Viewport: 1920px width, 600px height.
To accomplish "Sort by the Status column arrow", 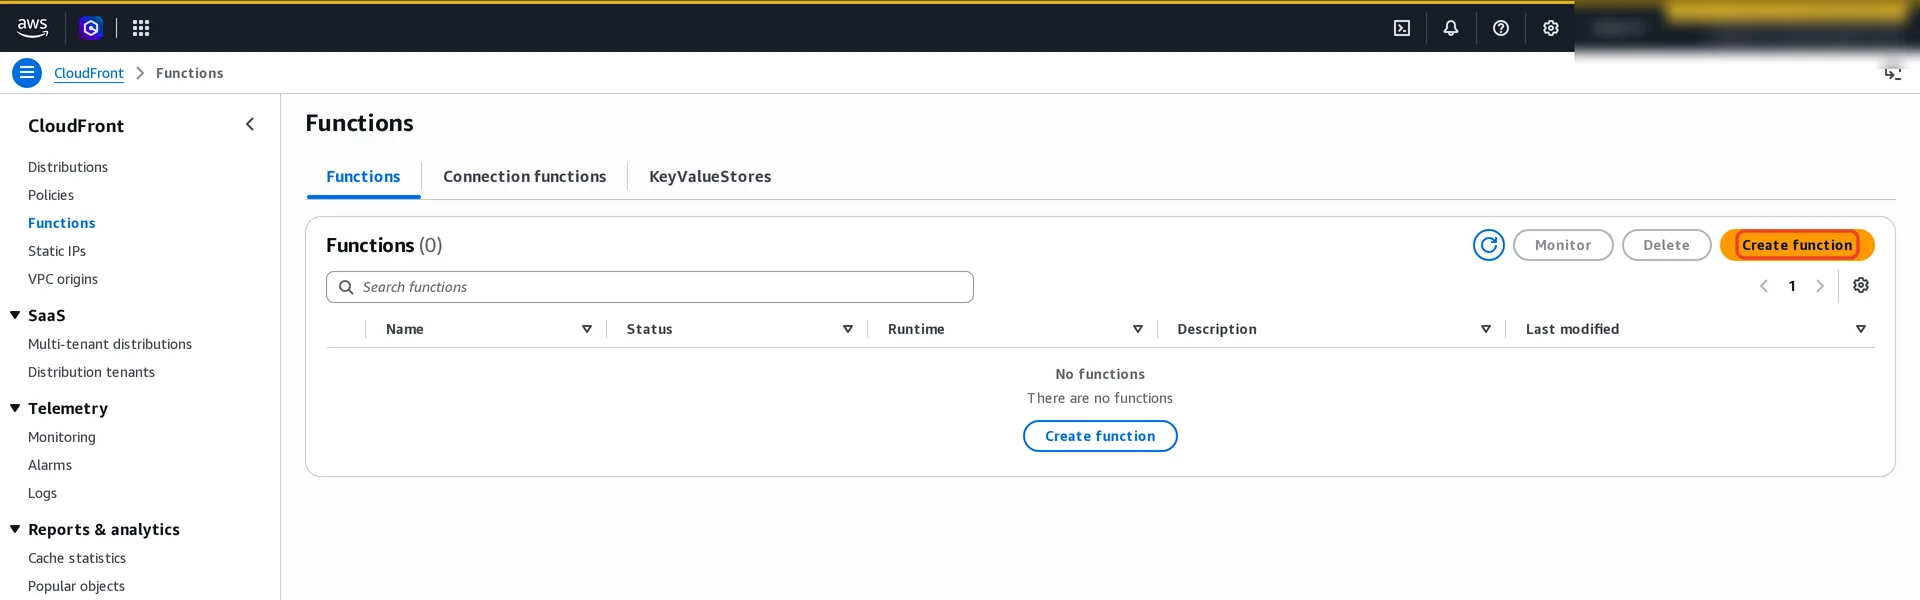I will click(x=848, y=329).
